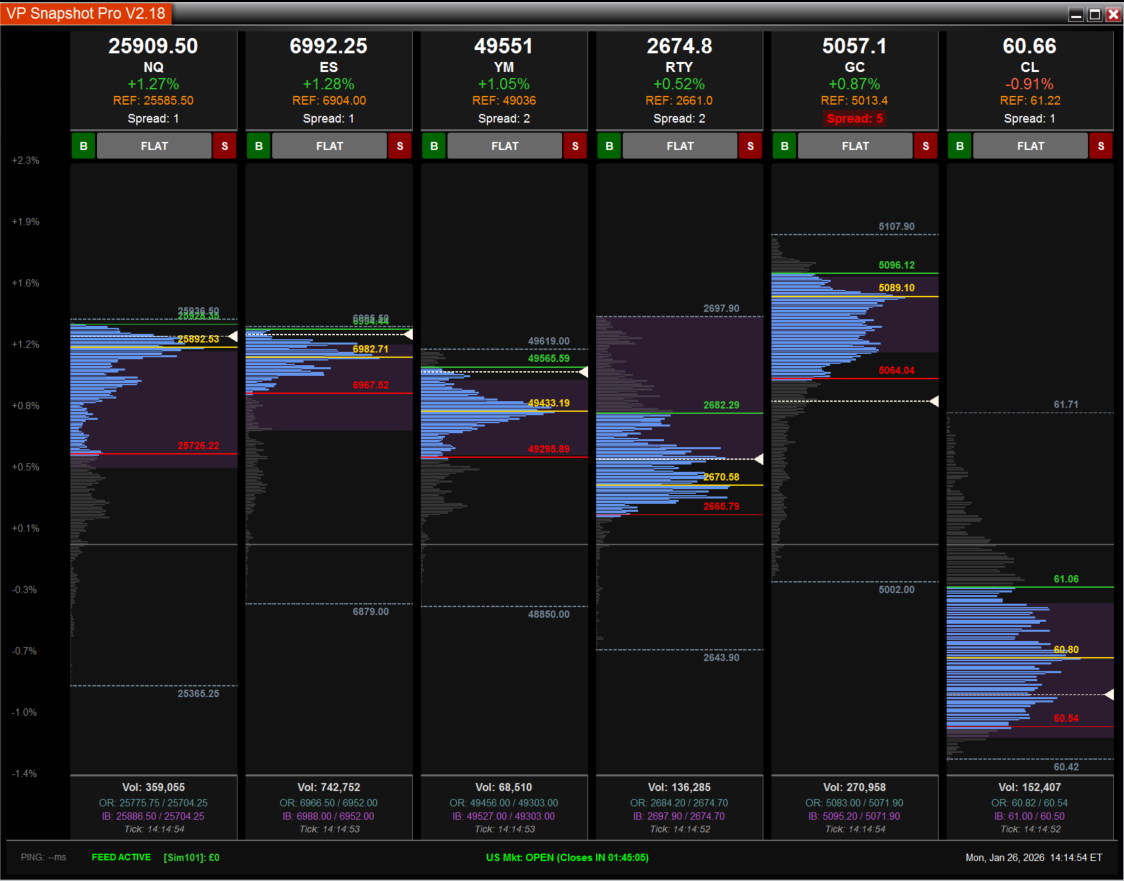Select the B buy button in the ES column
This screenshot has height=881, width=1124.
click(x=259, y=145)
